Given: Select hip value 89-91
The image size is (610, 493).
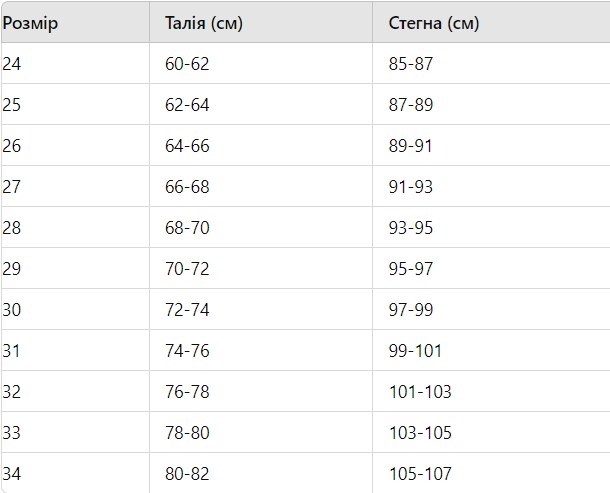Looking at the screenshot, I should [410, 146].
